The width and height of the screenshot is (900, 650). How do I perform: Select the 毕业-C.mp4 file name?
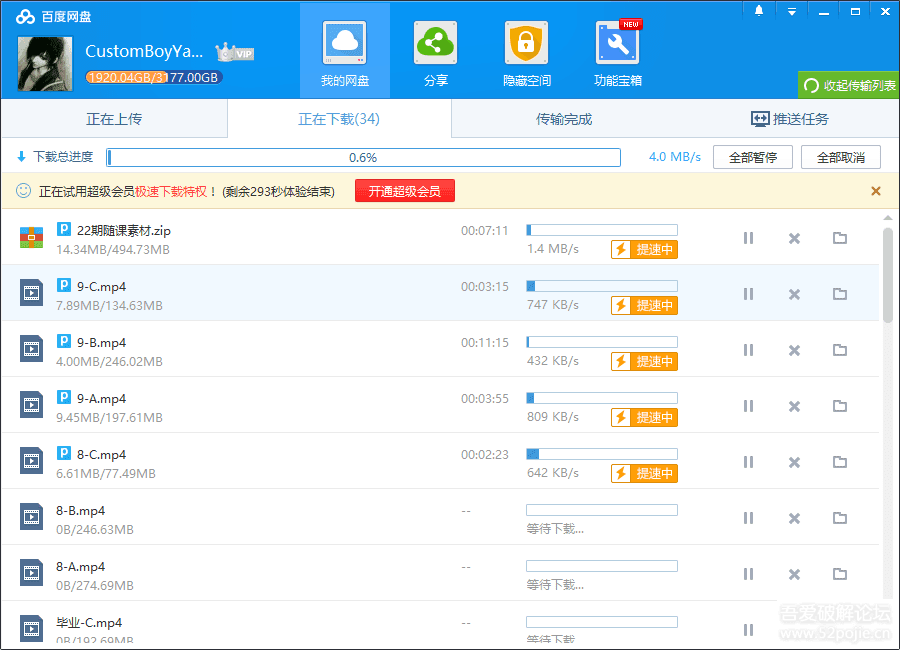pyautogui.click(x=89, y=622)
